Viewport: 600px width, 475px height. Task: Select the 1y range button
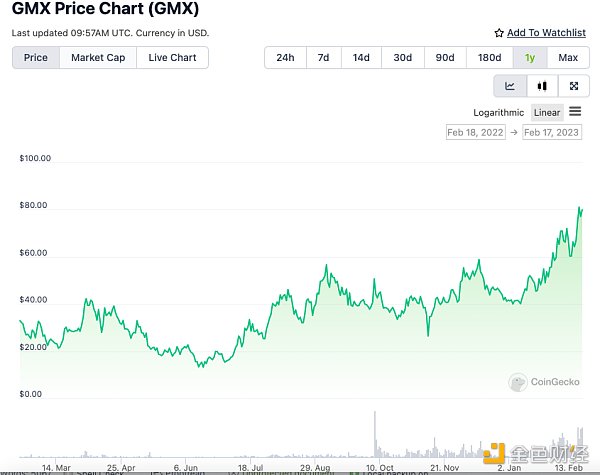[530, 58]
